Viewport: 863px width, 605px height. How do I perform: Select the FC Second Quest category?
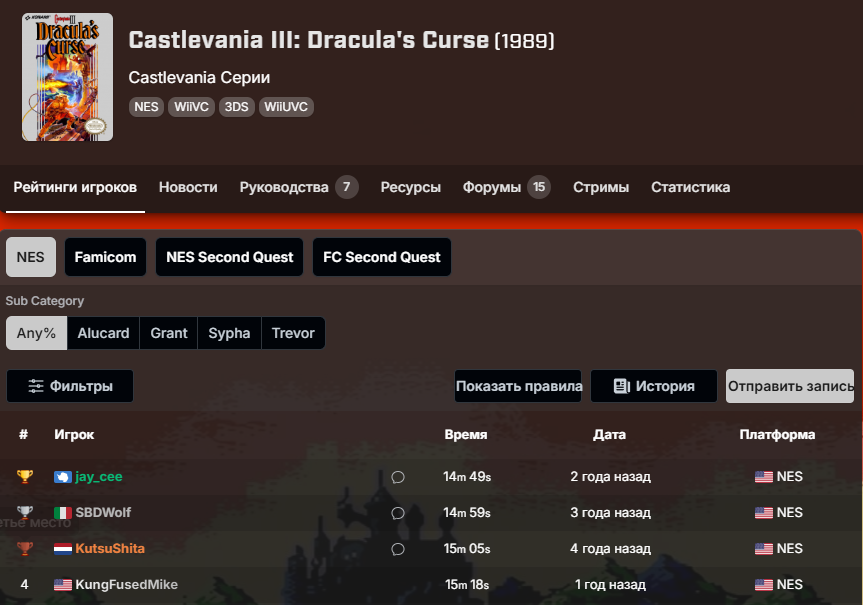pos(382,257)
